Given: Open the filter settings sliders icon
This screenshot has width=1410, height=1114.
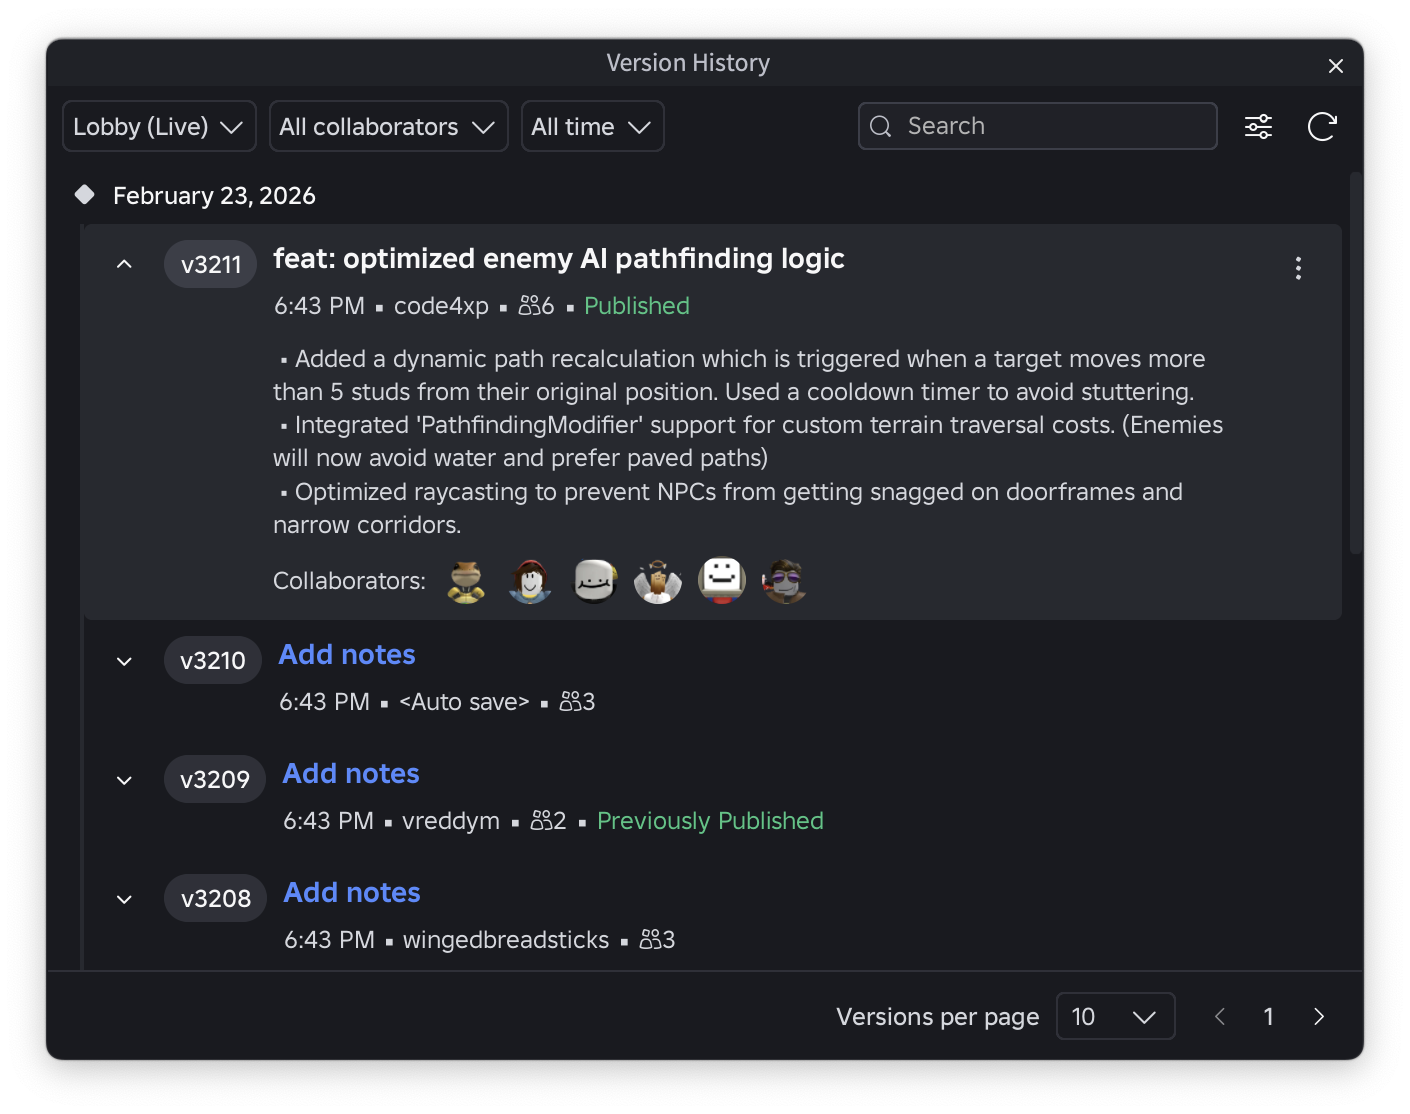Looking at the screenshot, I should (1258, 127).
